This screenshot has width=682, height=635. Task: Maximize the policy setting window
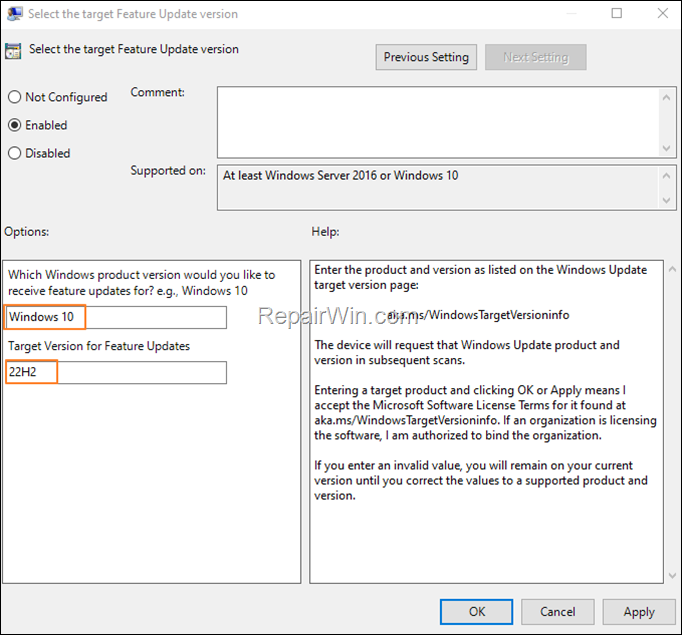click(x=616, y=13)
